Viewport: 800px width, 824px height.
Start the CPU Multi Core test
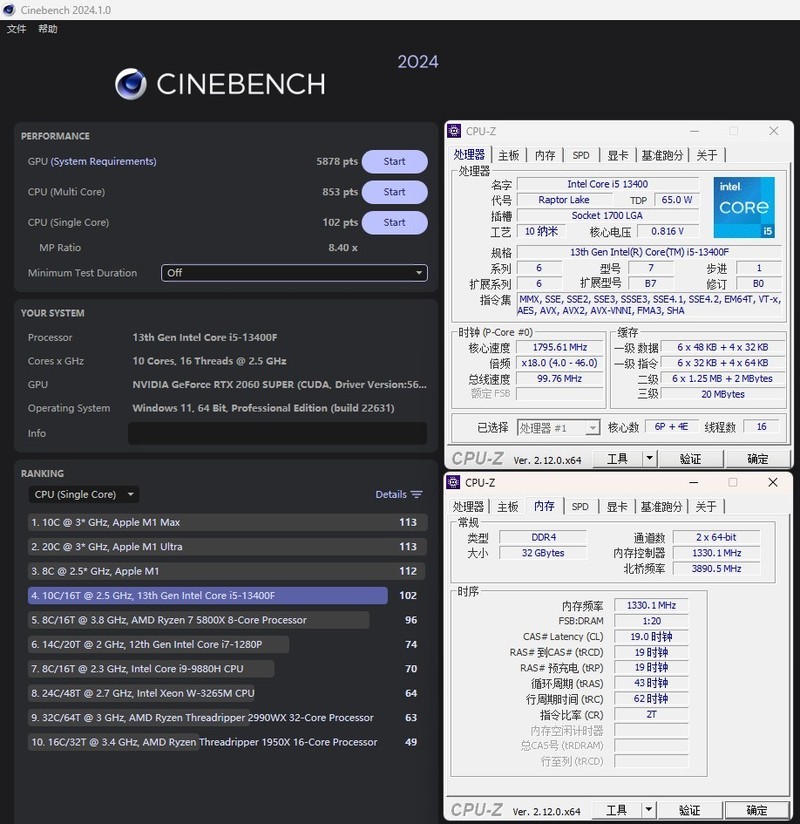(394, 192)
